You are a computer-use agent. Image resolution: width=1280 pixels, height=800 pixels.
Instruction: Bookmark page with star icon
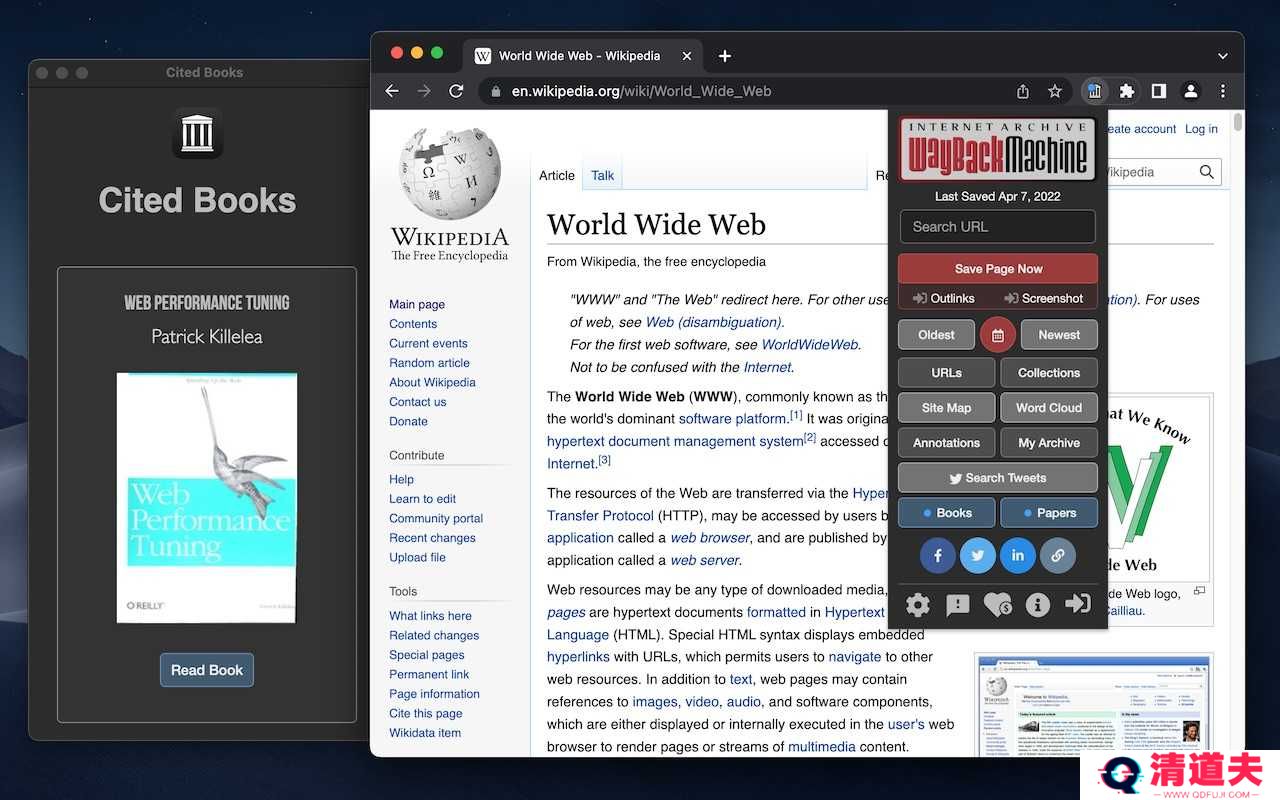1055,91
